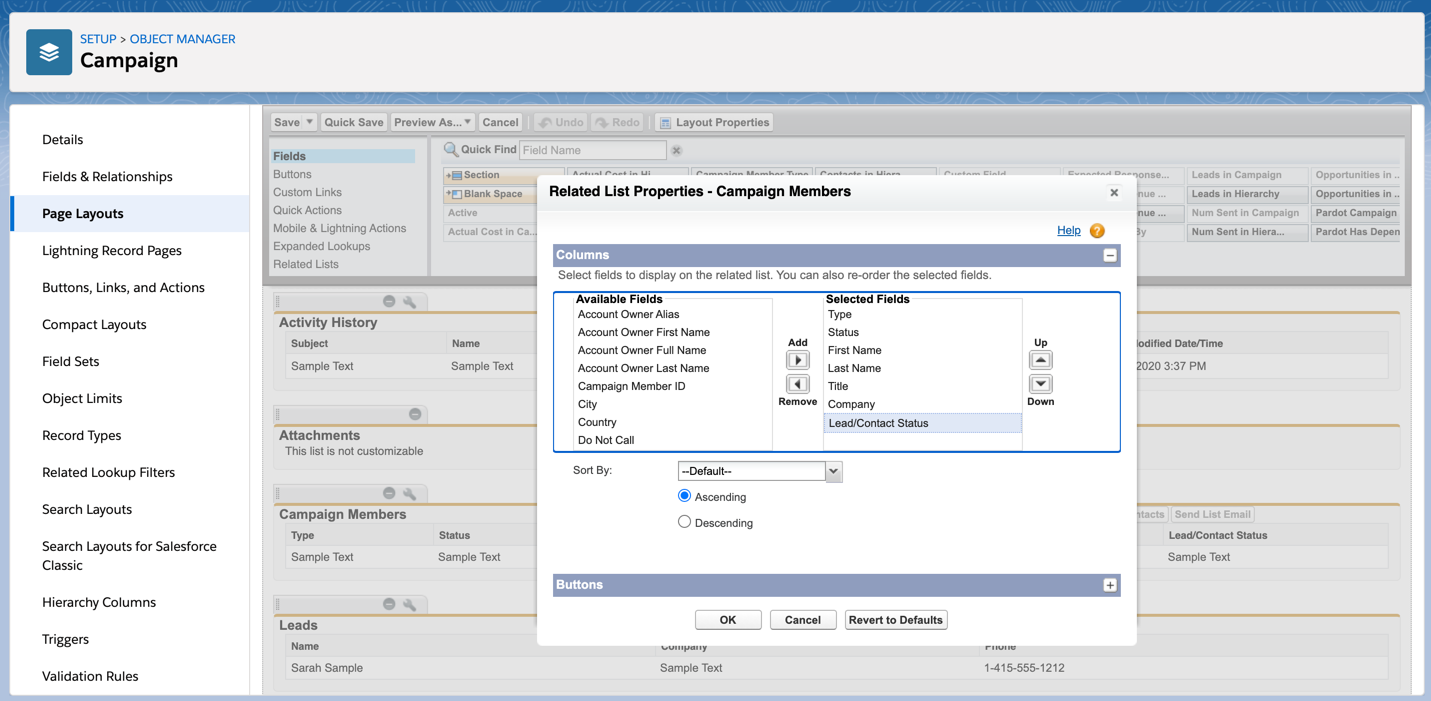
Task: Select Lead/Contact Status in Selected Fields
Action: 878,423
